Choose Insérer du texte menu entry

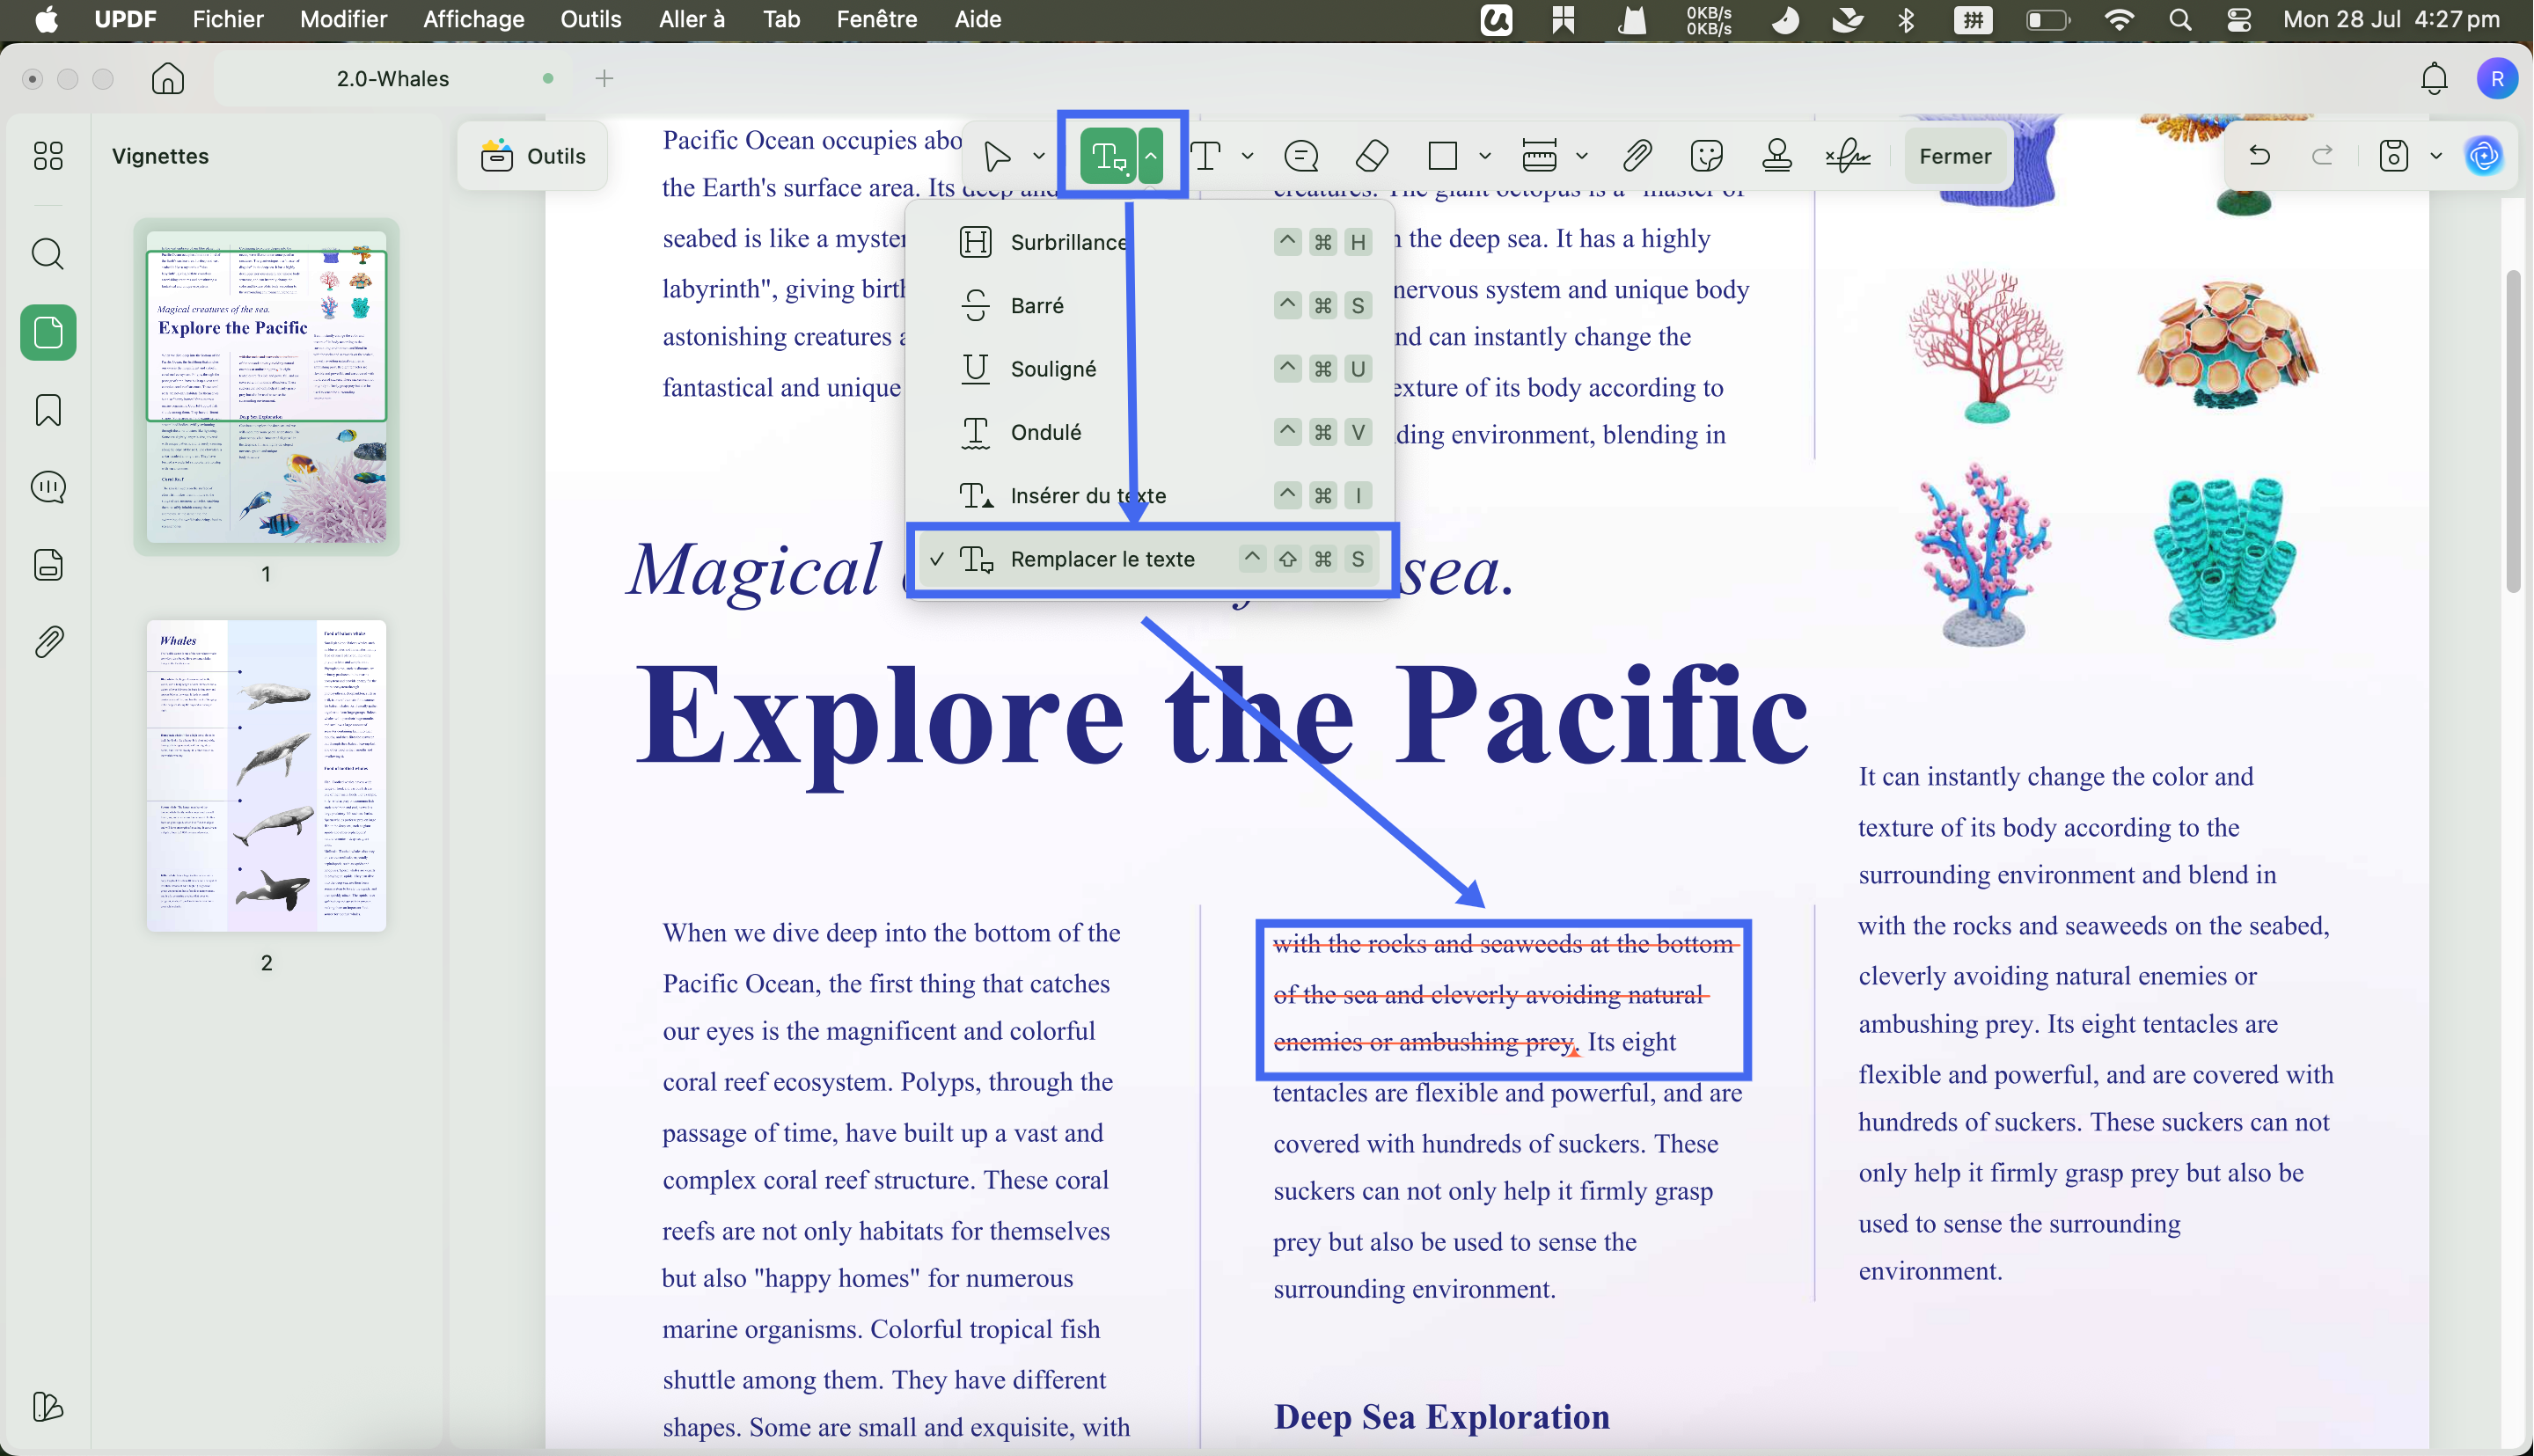pos(1151,495)
